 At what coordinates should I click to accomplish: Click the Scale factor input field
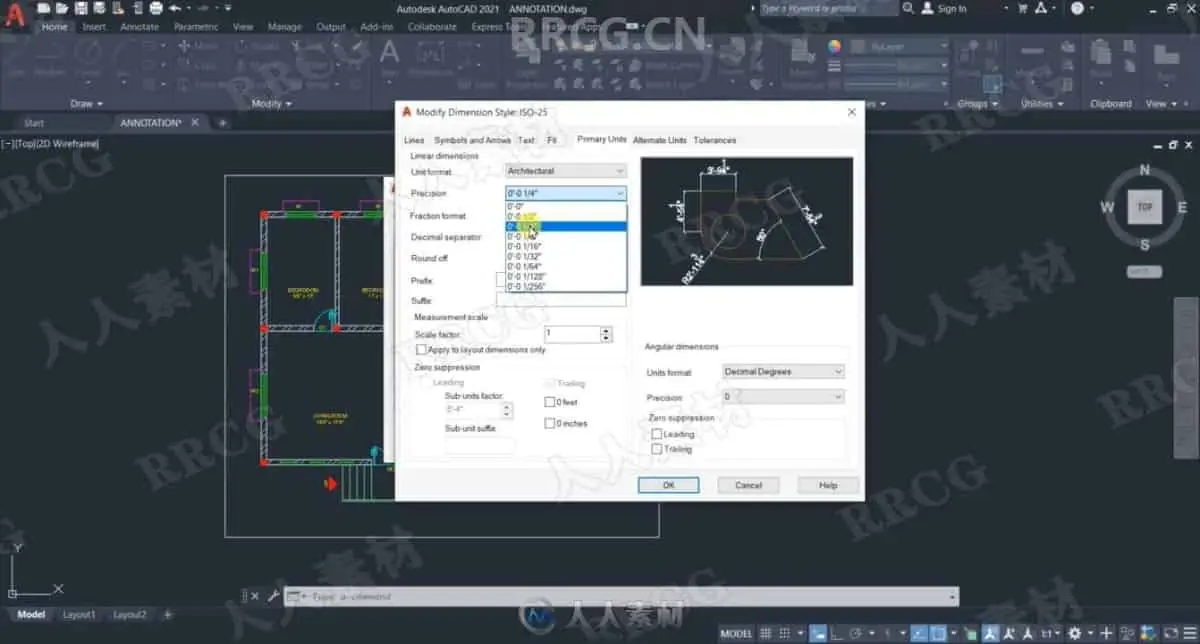[572, 333]
